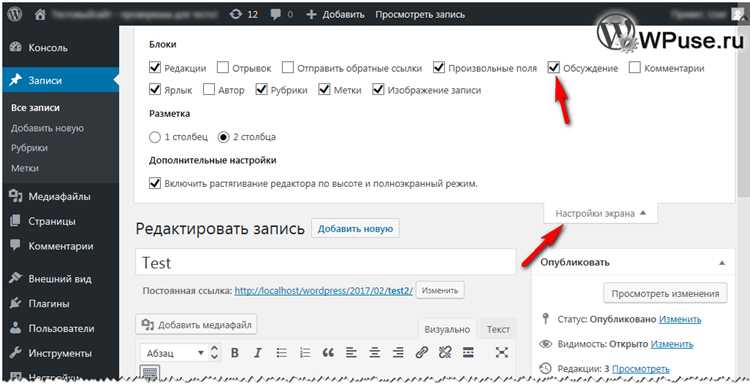Click the Инструменты wrench icon
This screenshot has height=385, width=750.
click(16, 353)
